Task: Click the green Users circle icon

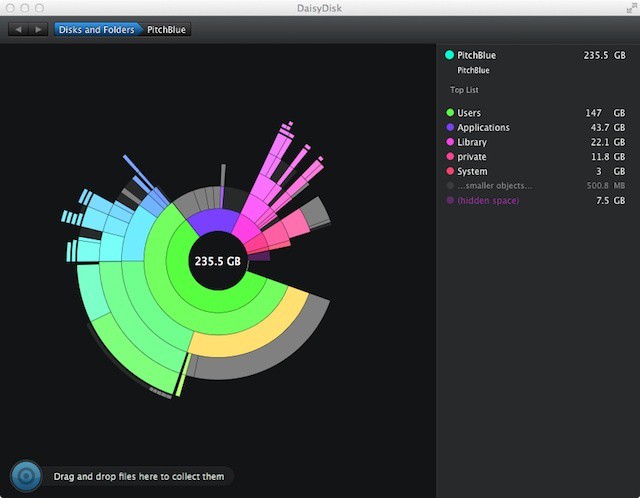Action: [450, 113]
